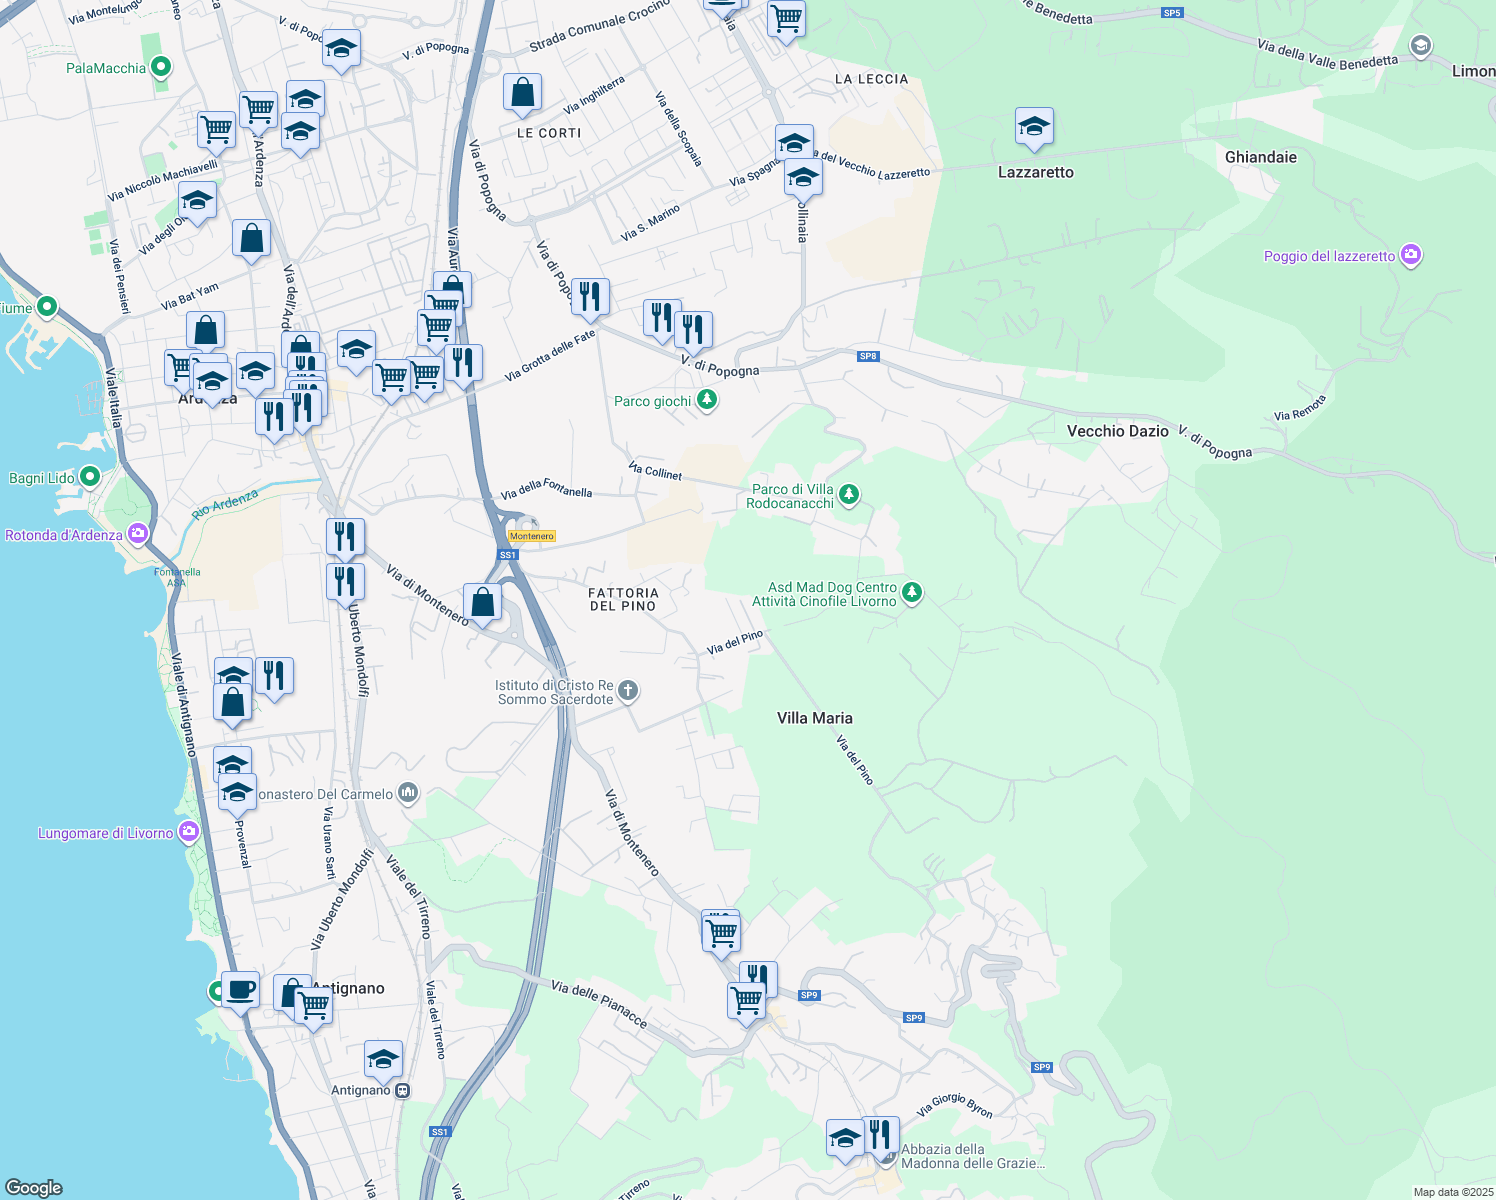1496x1200 pixels.
Task: Click the Poggio del lazzaretto camera pin
Action: pos(1411,256)
